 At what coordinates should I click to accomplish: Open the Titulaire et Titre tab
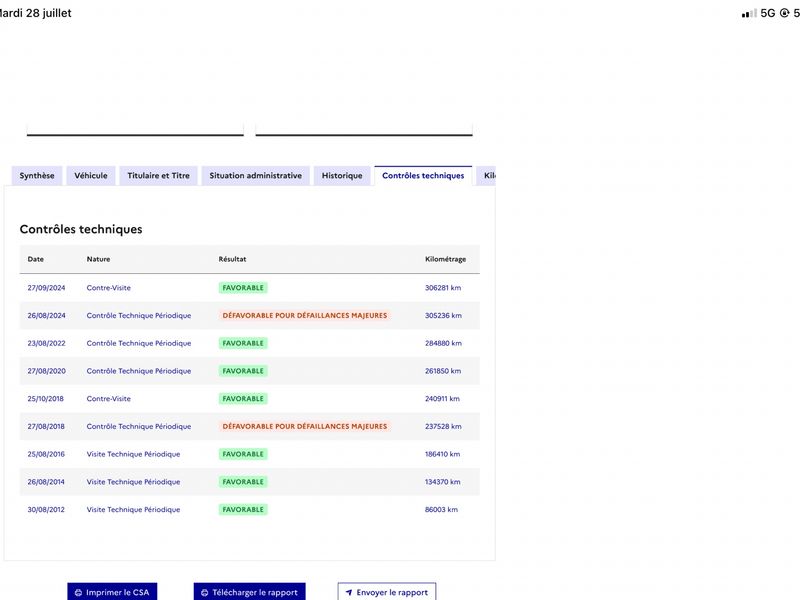pyautogui.click(x=158, y=176)
